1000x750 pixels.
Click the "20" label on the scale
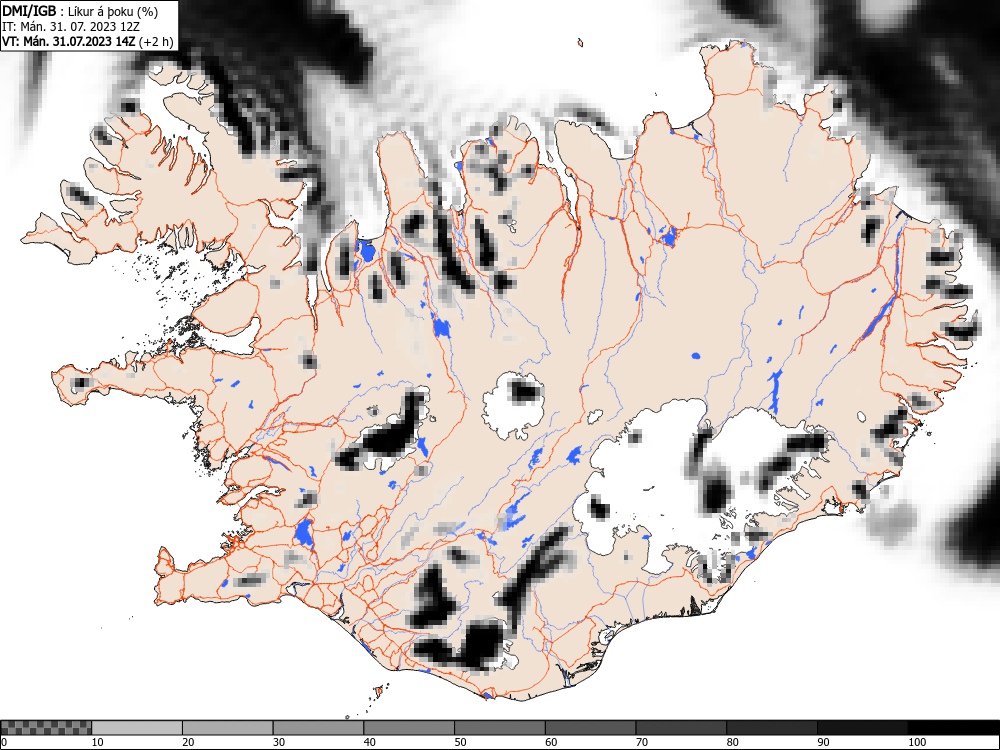pos(188,742)
